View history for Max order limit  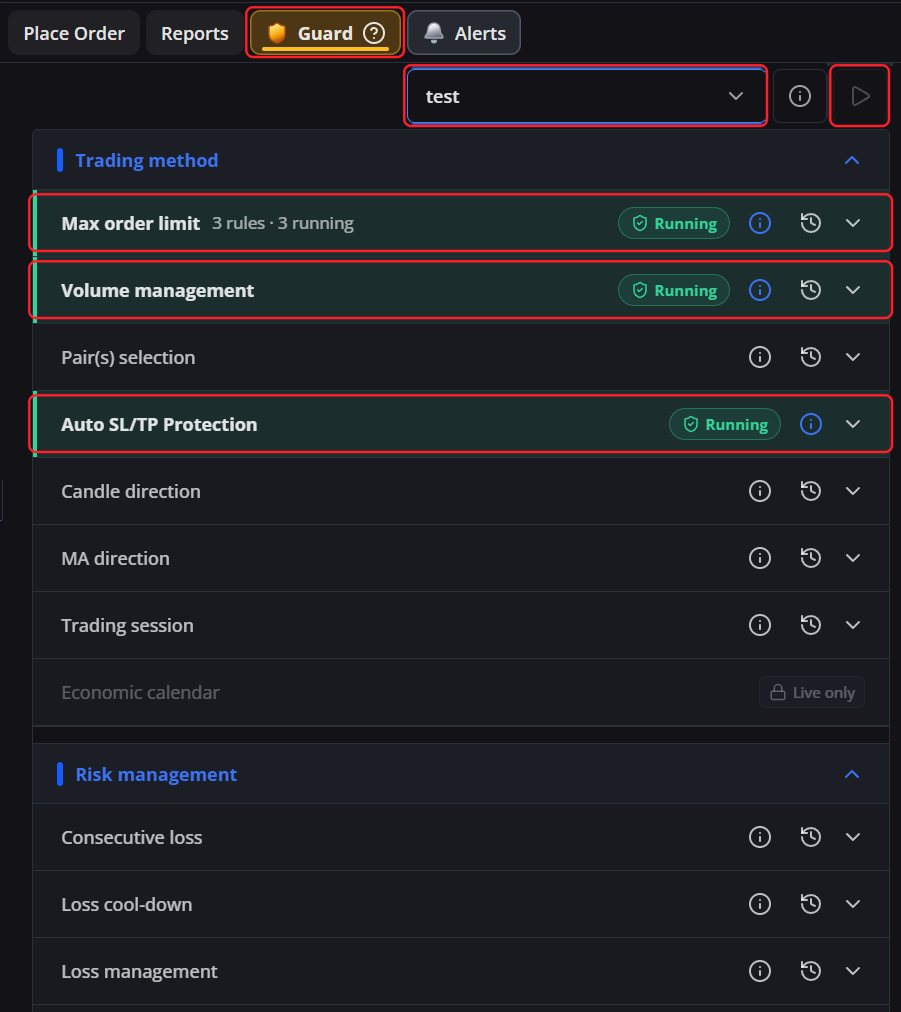(x=811, y=223)
